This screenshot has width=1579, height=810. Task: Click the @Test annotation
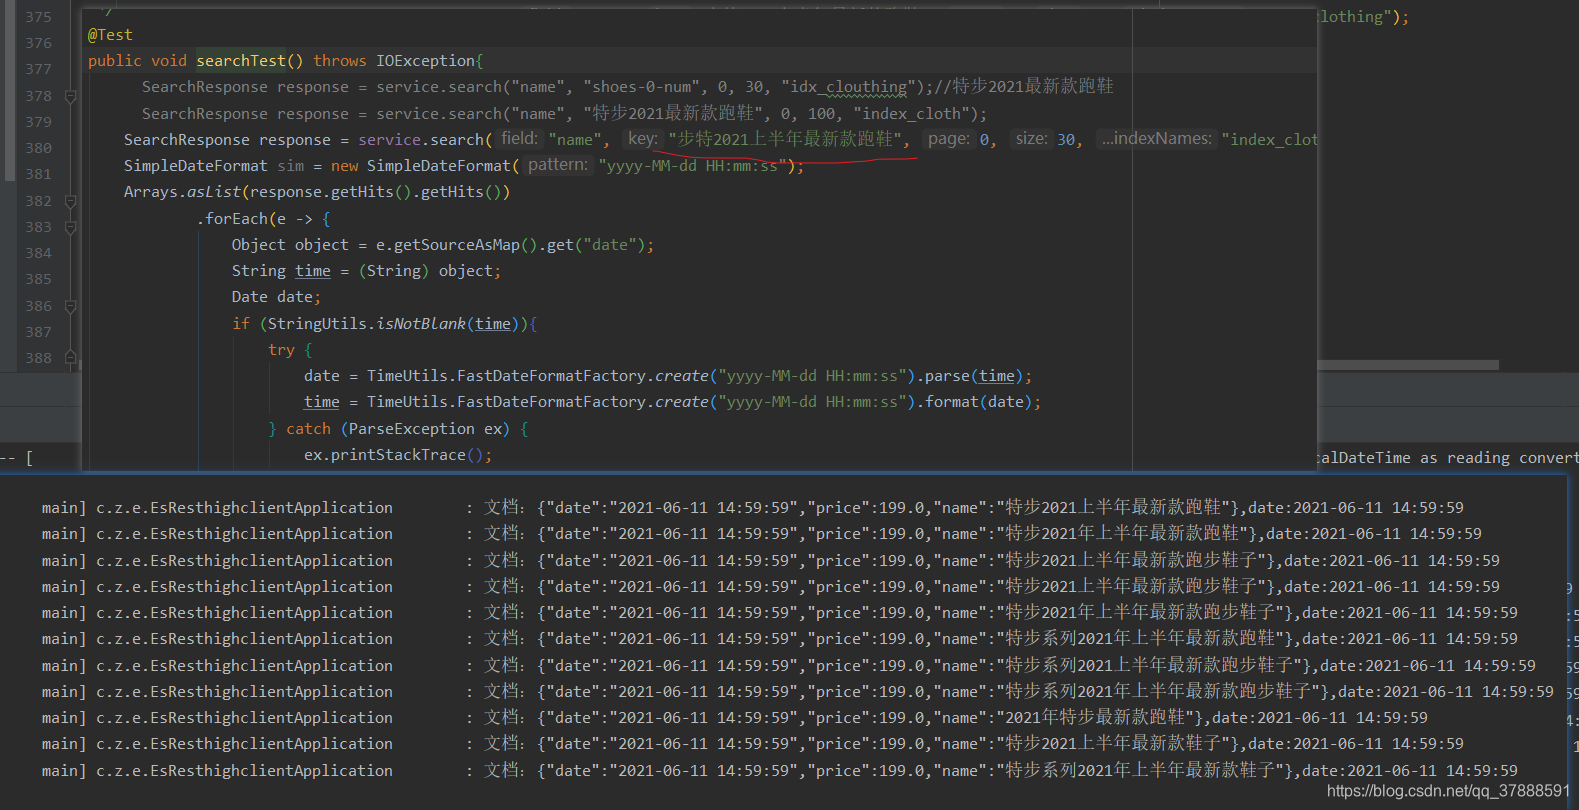click(x=110, y=35)
